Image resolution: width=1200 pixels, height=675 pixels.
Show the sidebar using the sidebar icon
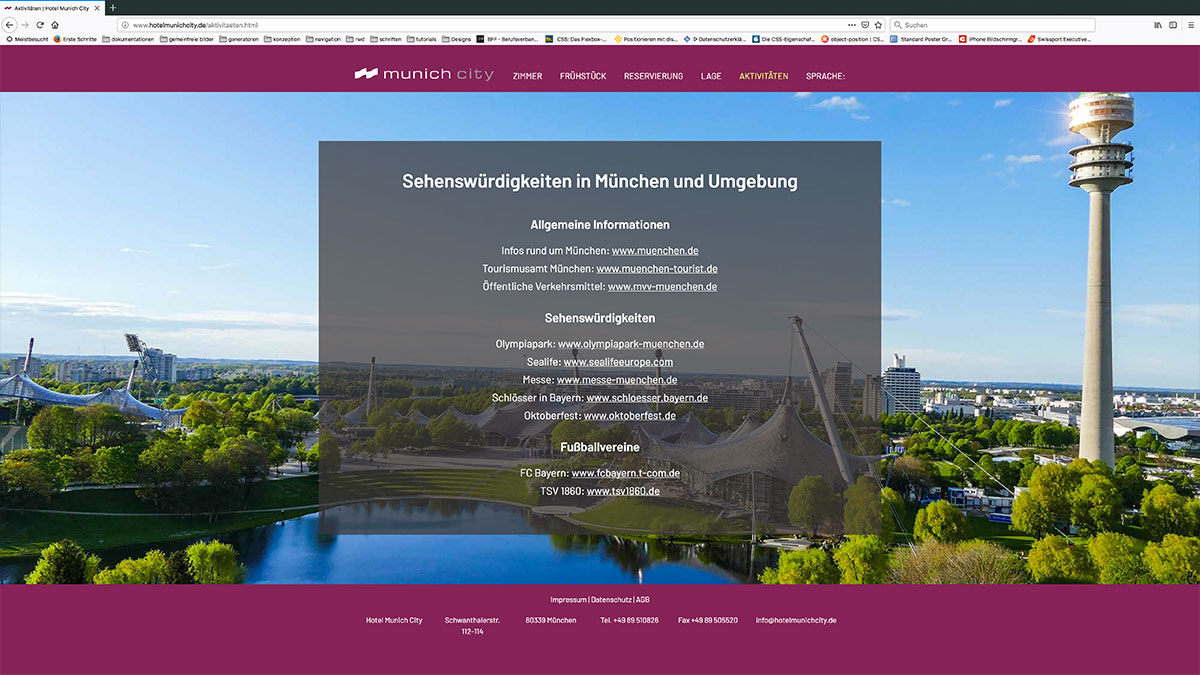1172,25
